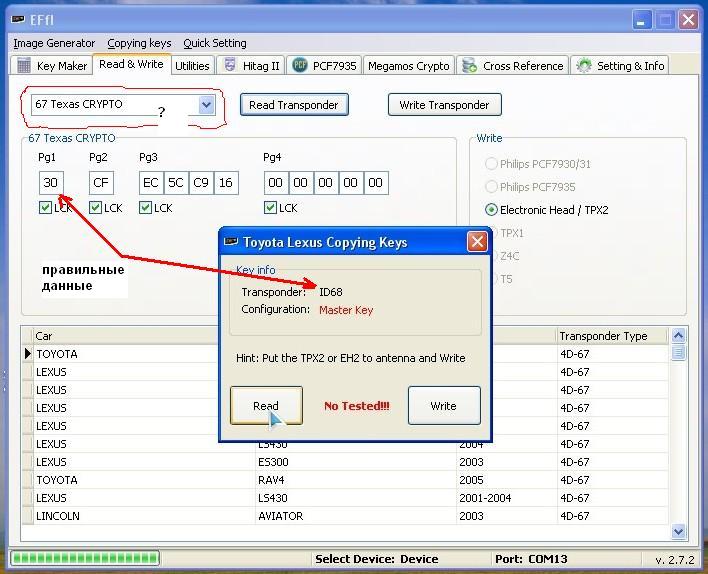The image size is (708, 574).
Task: Click the ID68 transponder value
Action: 331,292
